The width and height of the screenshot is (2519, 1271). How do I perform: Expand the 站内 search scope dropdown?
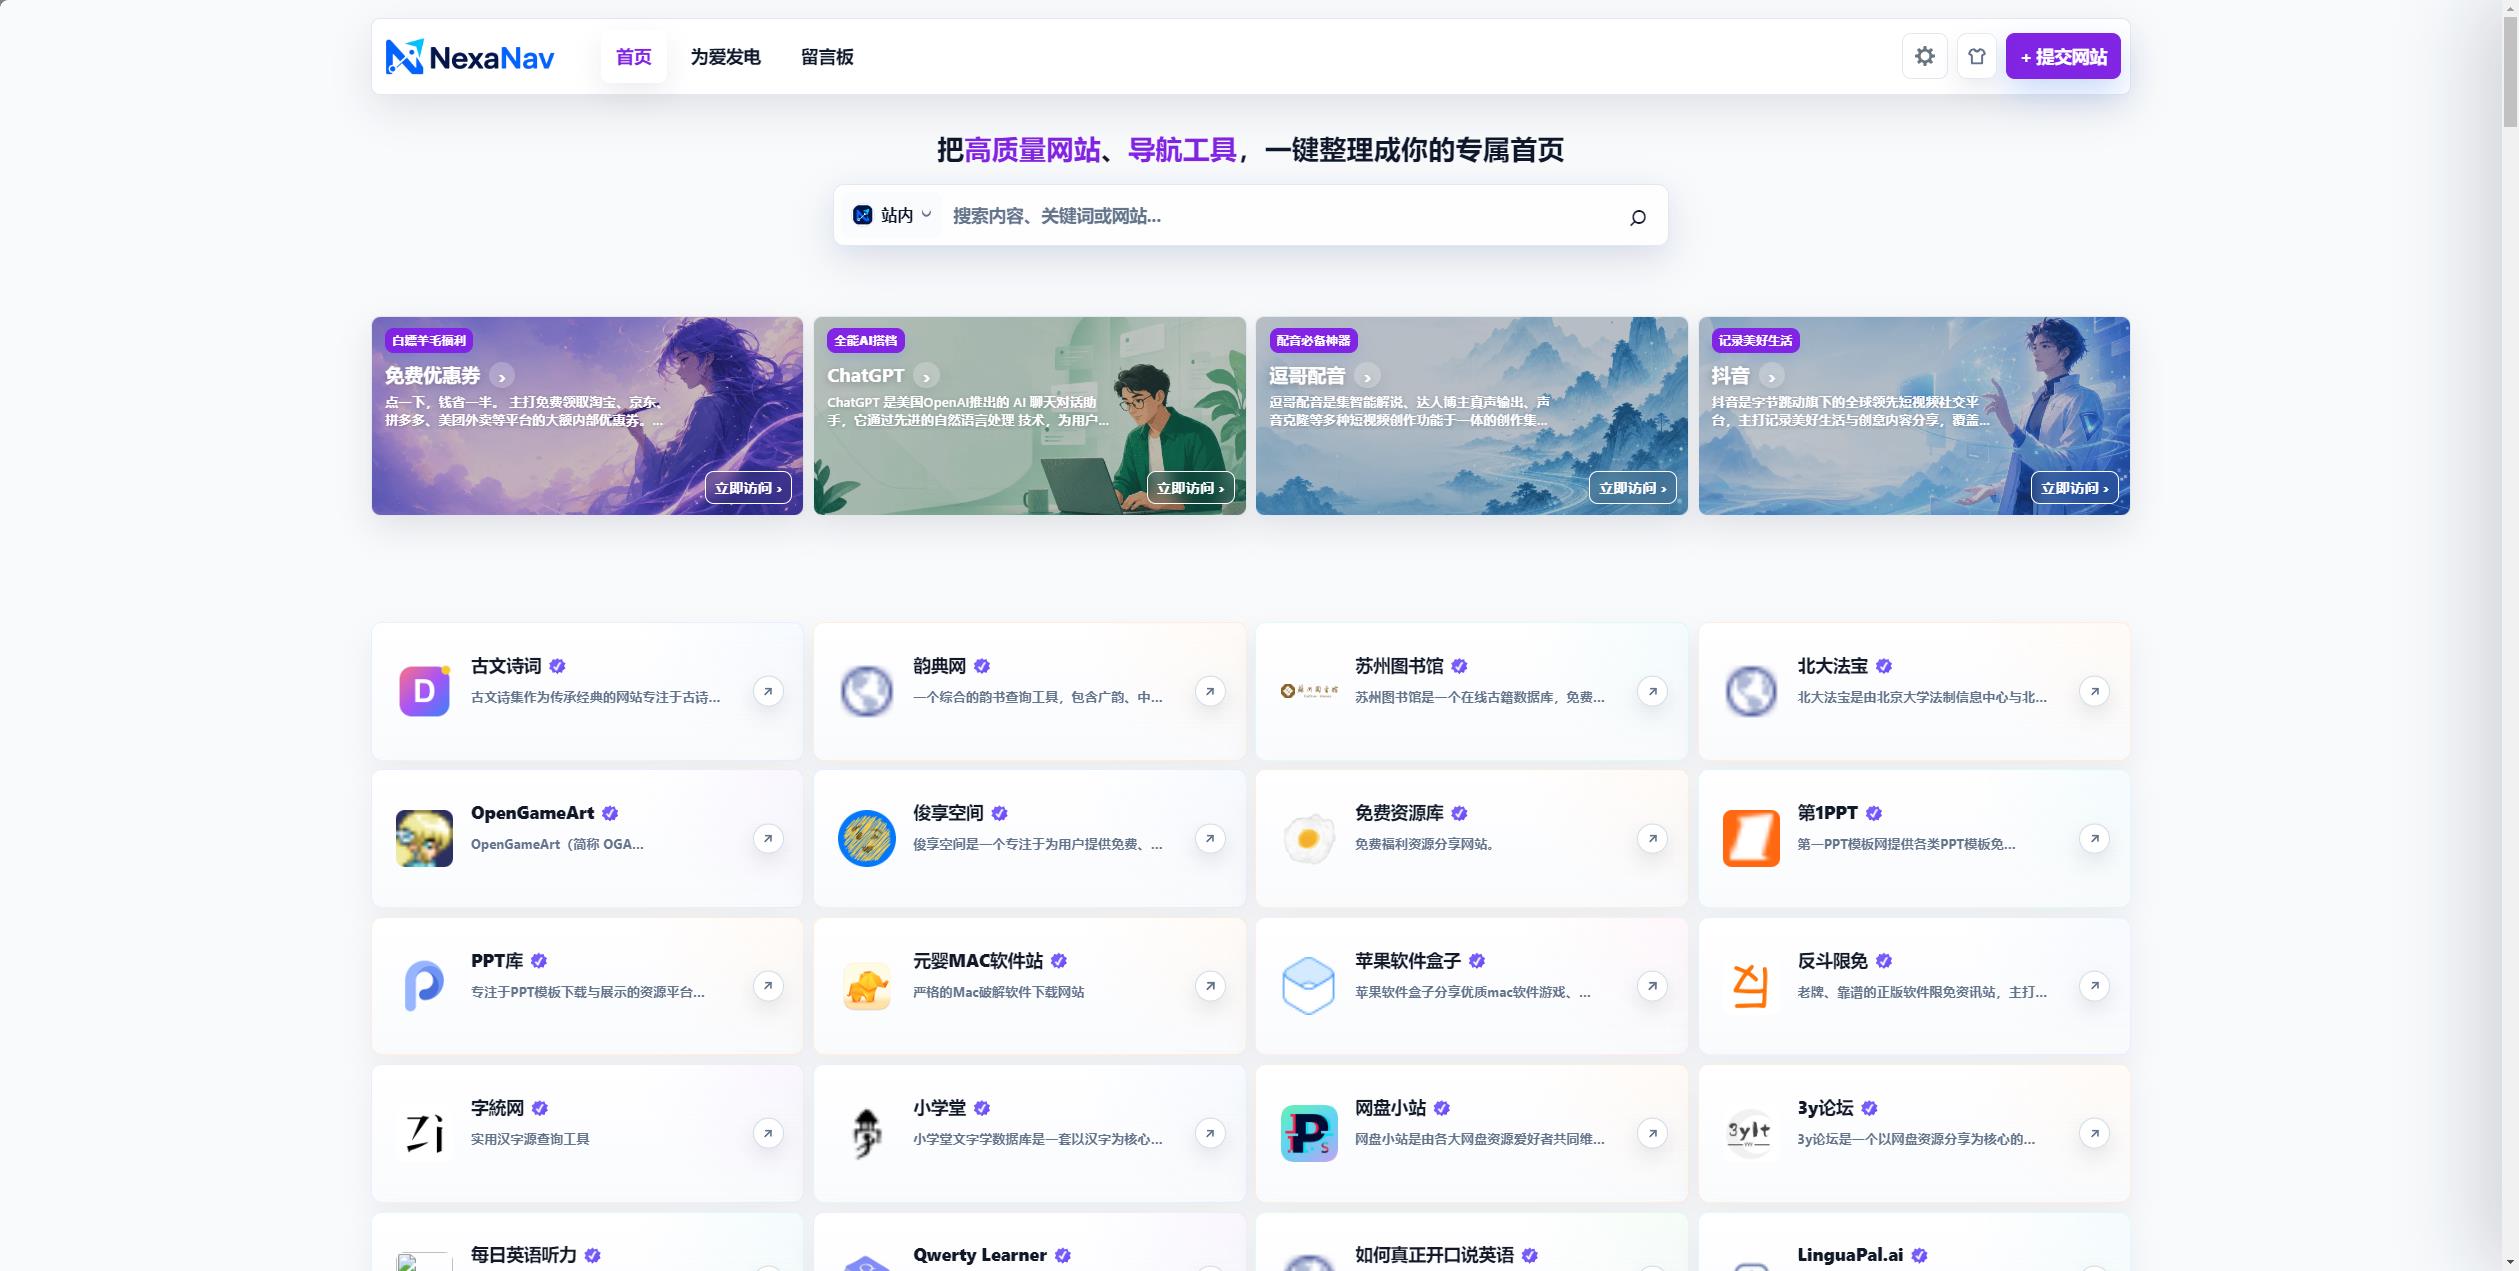click(x=892, y=215)
